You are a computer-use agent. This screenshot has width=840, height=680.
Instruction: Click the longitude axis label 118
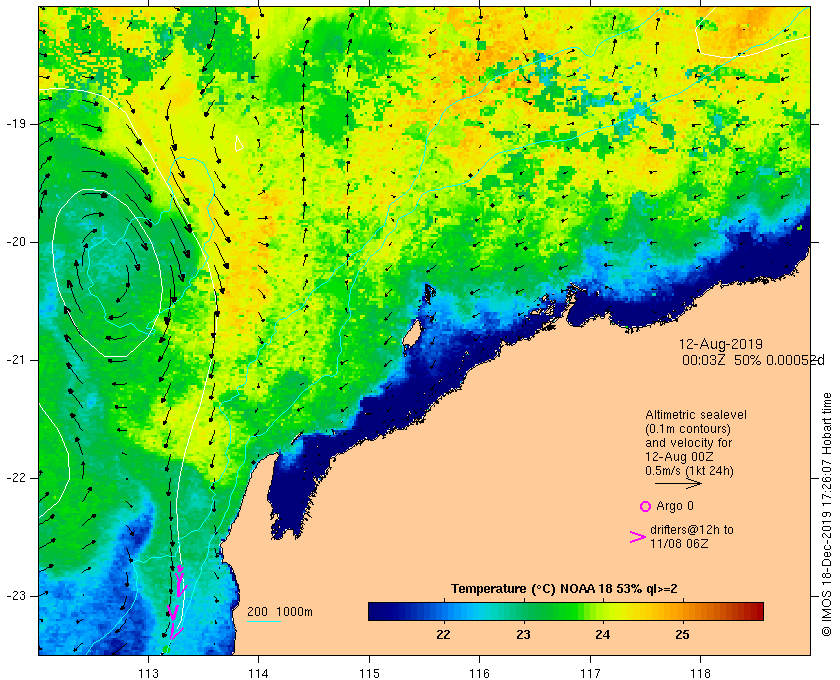tap(701, 673)
